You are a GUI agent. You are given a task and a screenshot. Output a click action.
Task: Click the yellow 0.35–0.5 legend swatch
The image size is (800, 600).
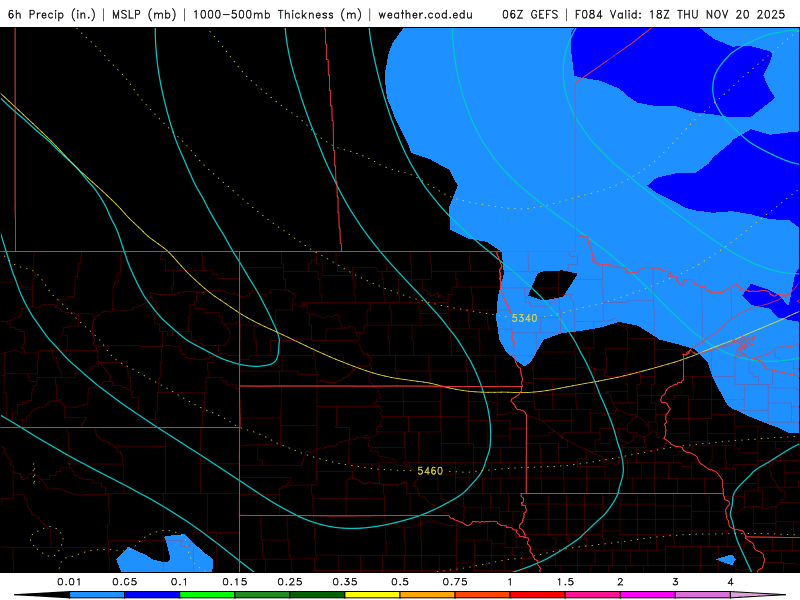click(372, 595)
